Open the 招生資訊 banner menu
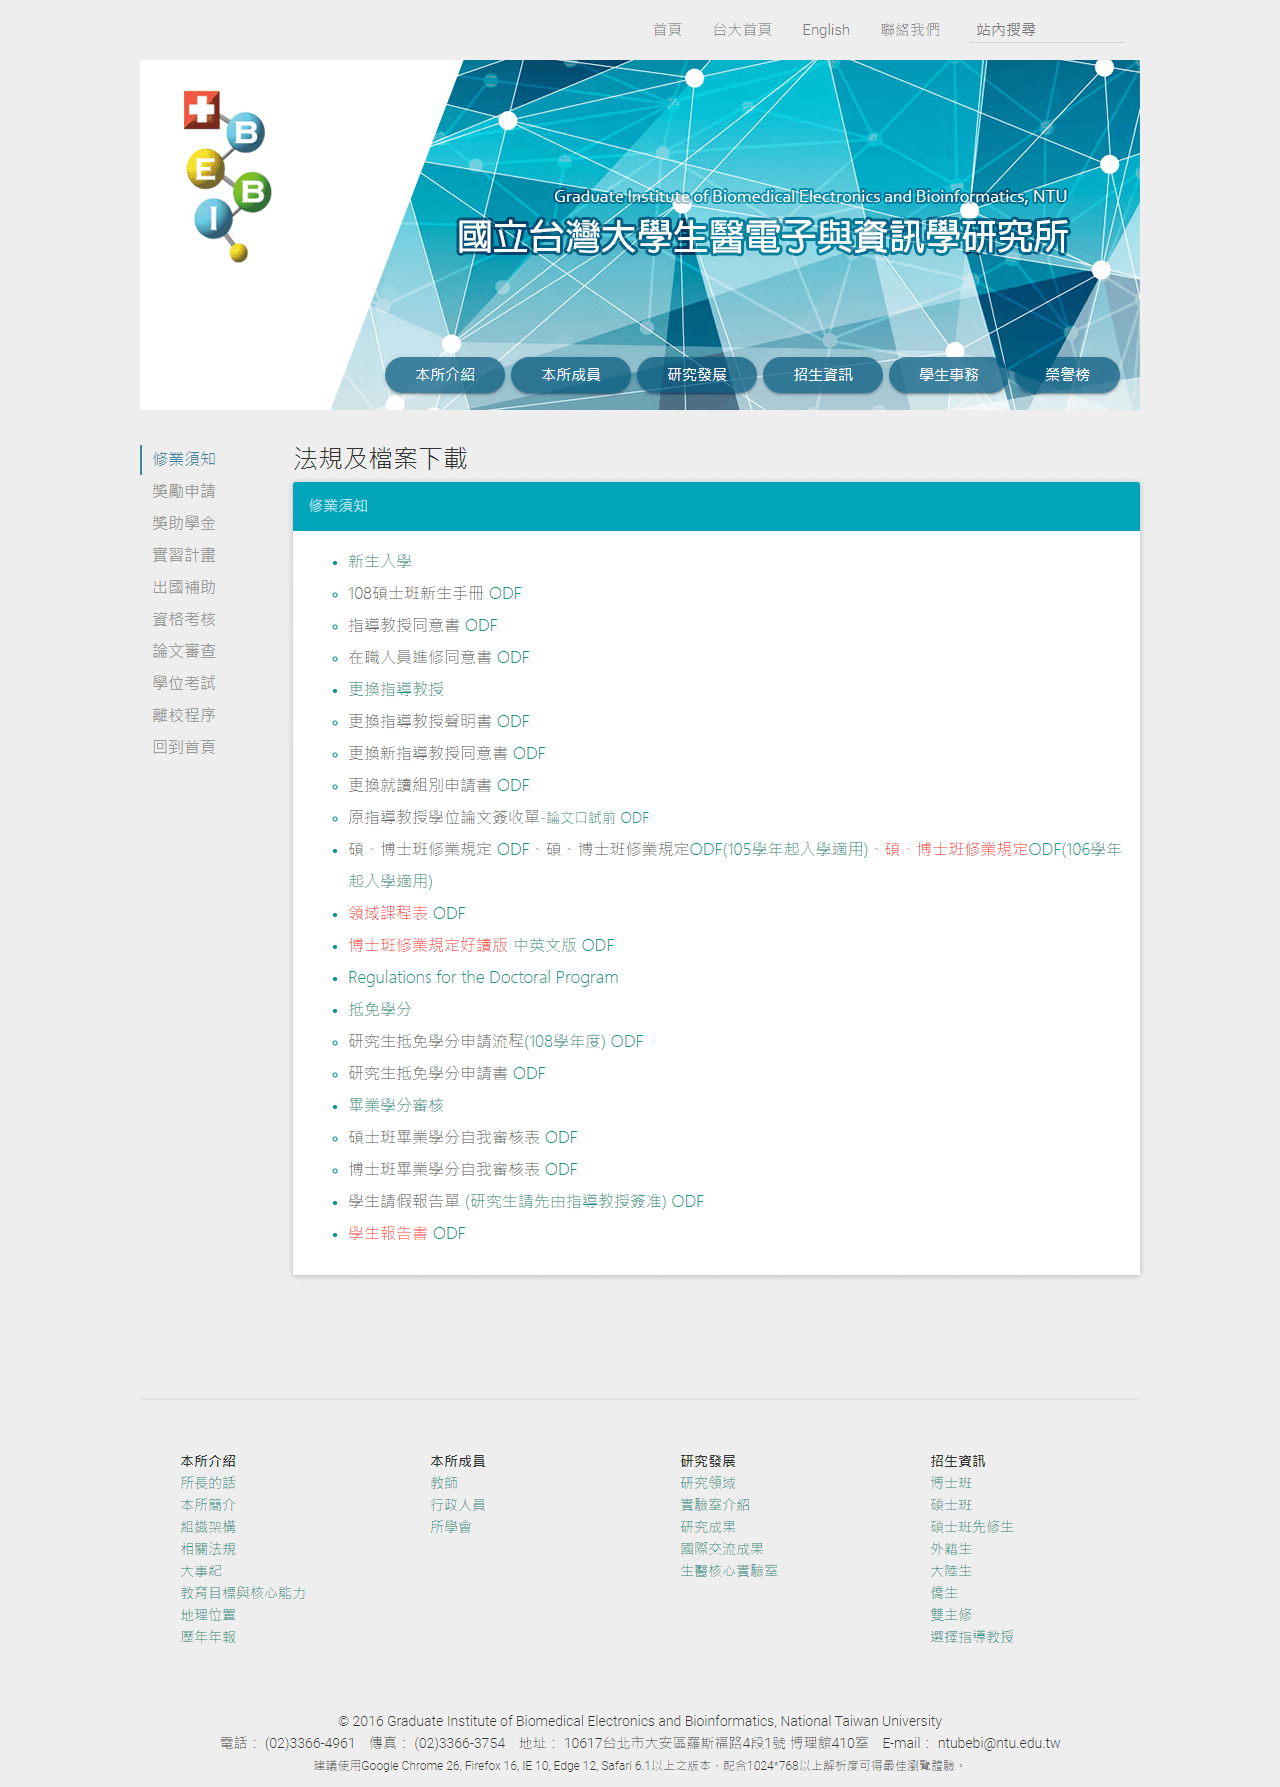 coord(823,375)
